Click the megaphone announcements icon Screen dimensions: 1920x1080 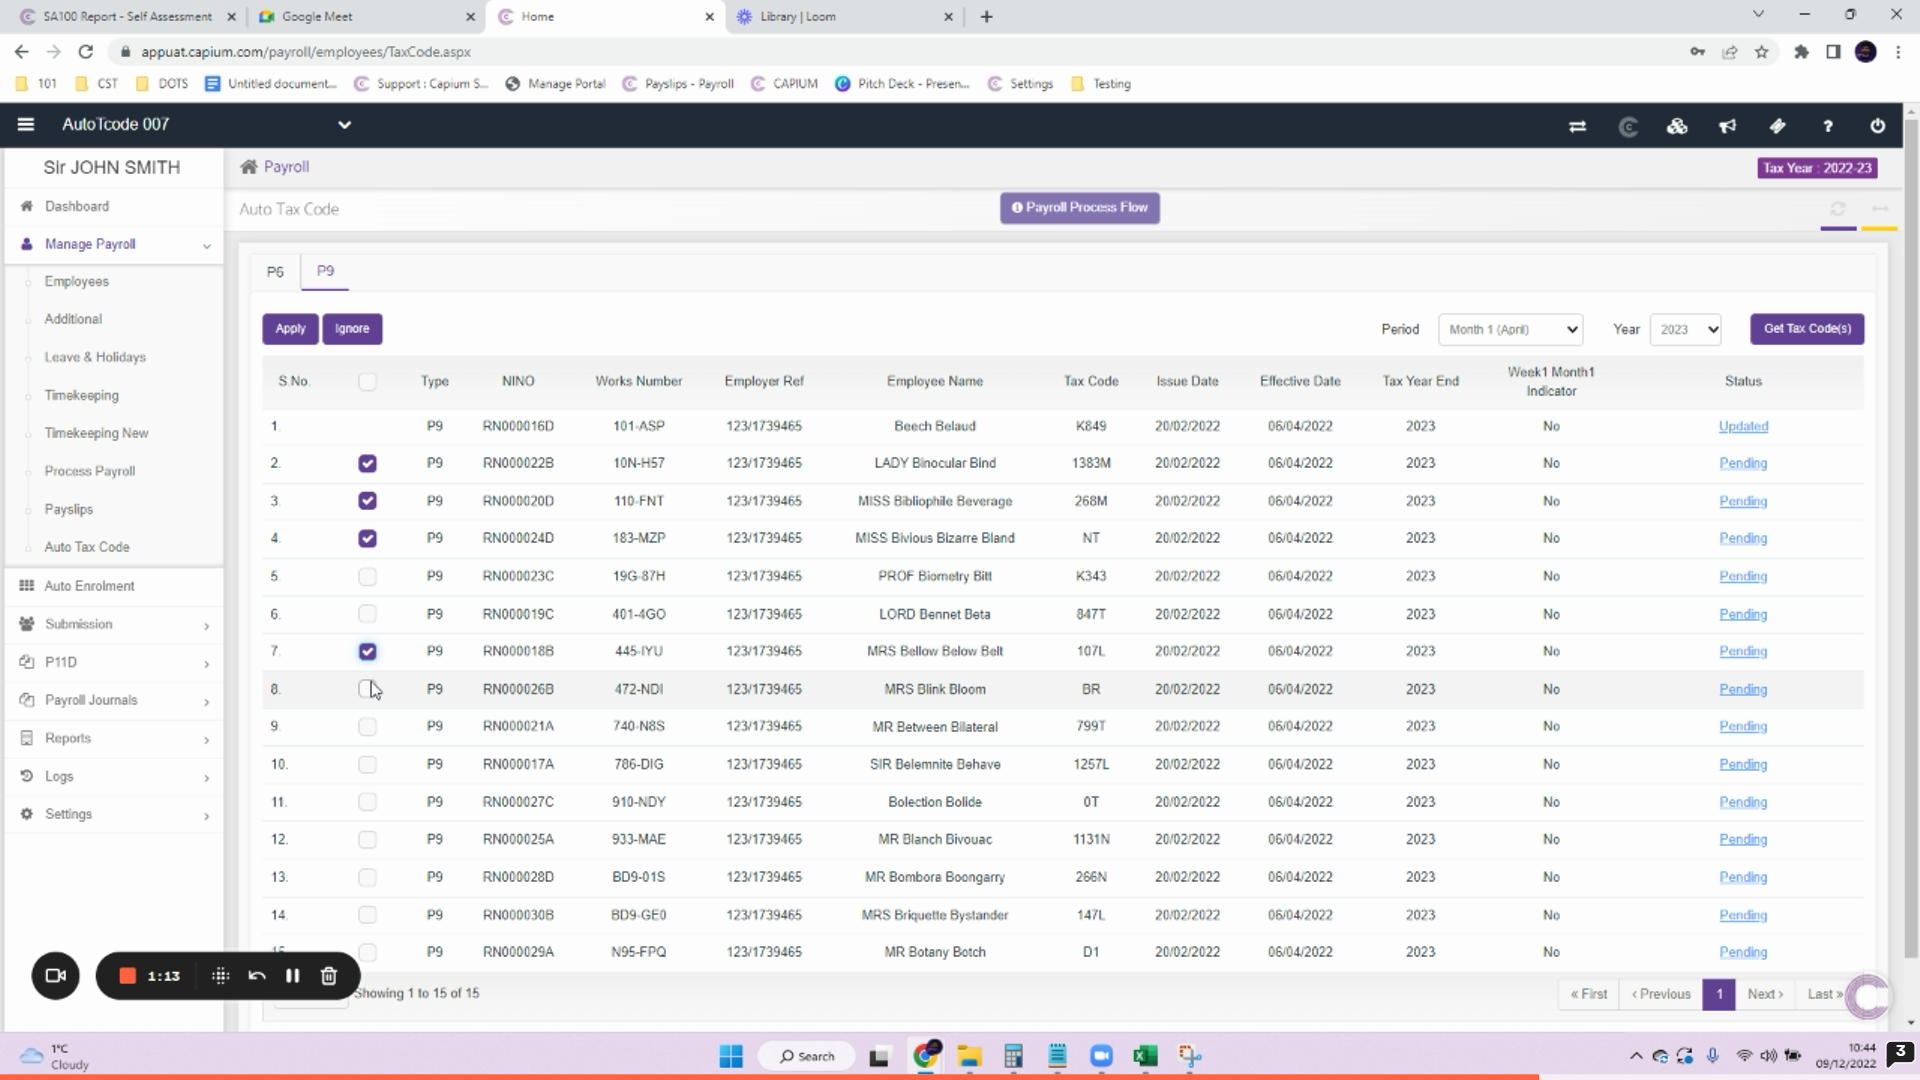coord(1727,126)
